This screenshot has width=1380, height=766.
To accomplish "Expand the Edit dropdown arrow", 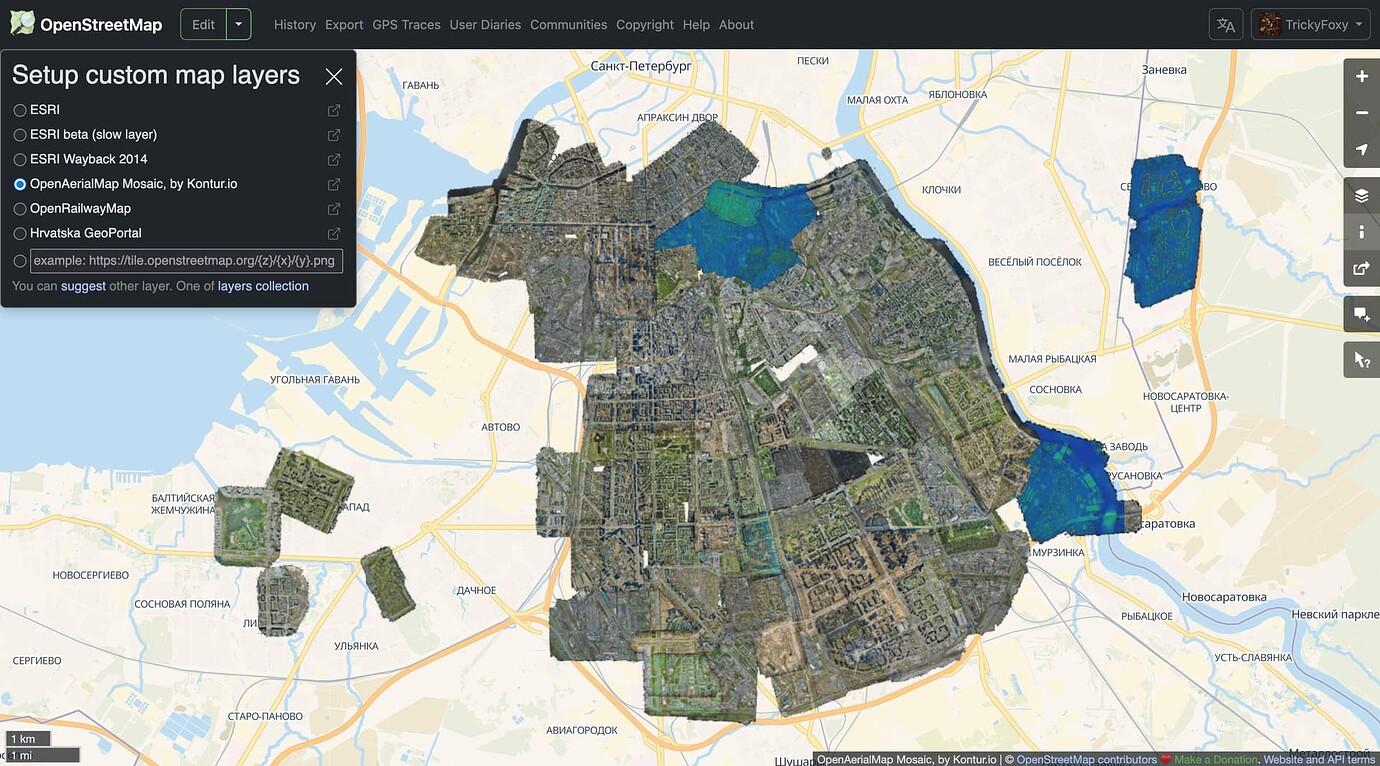I will 238,24.
